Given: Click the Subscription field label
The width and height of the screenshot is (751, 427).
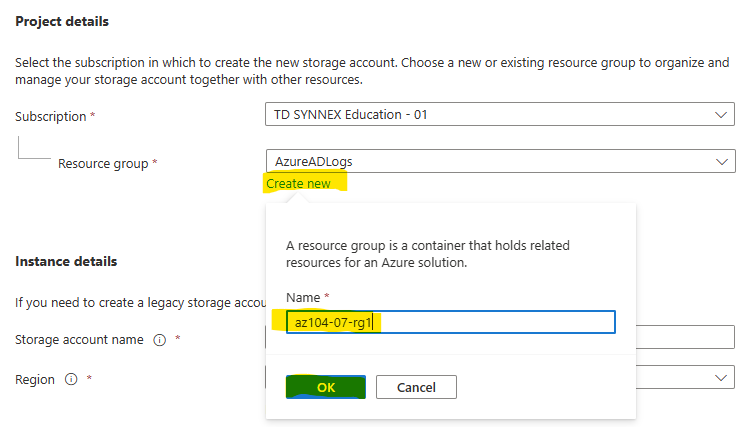Looking at the screenshot, I should [51, 117].
